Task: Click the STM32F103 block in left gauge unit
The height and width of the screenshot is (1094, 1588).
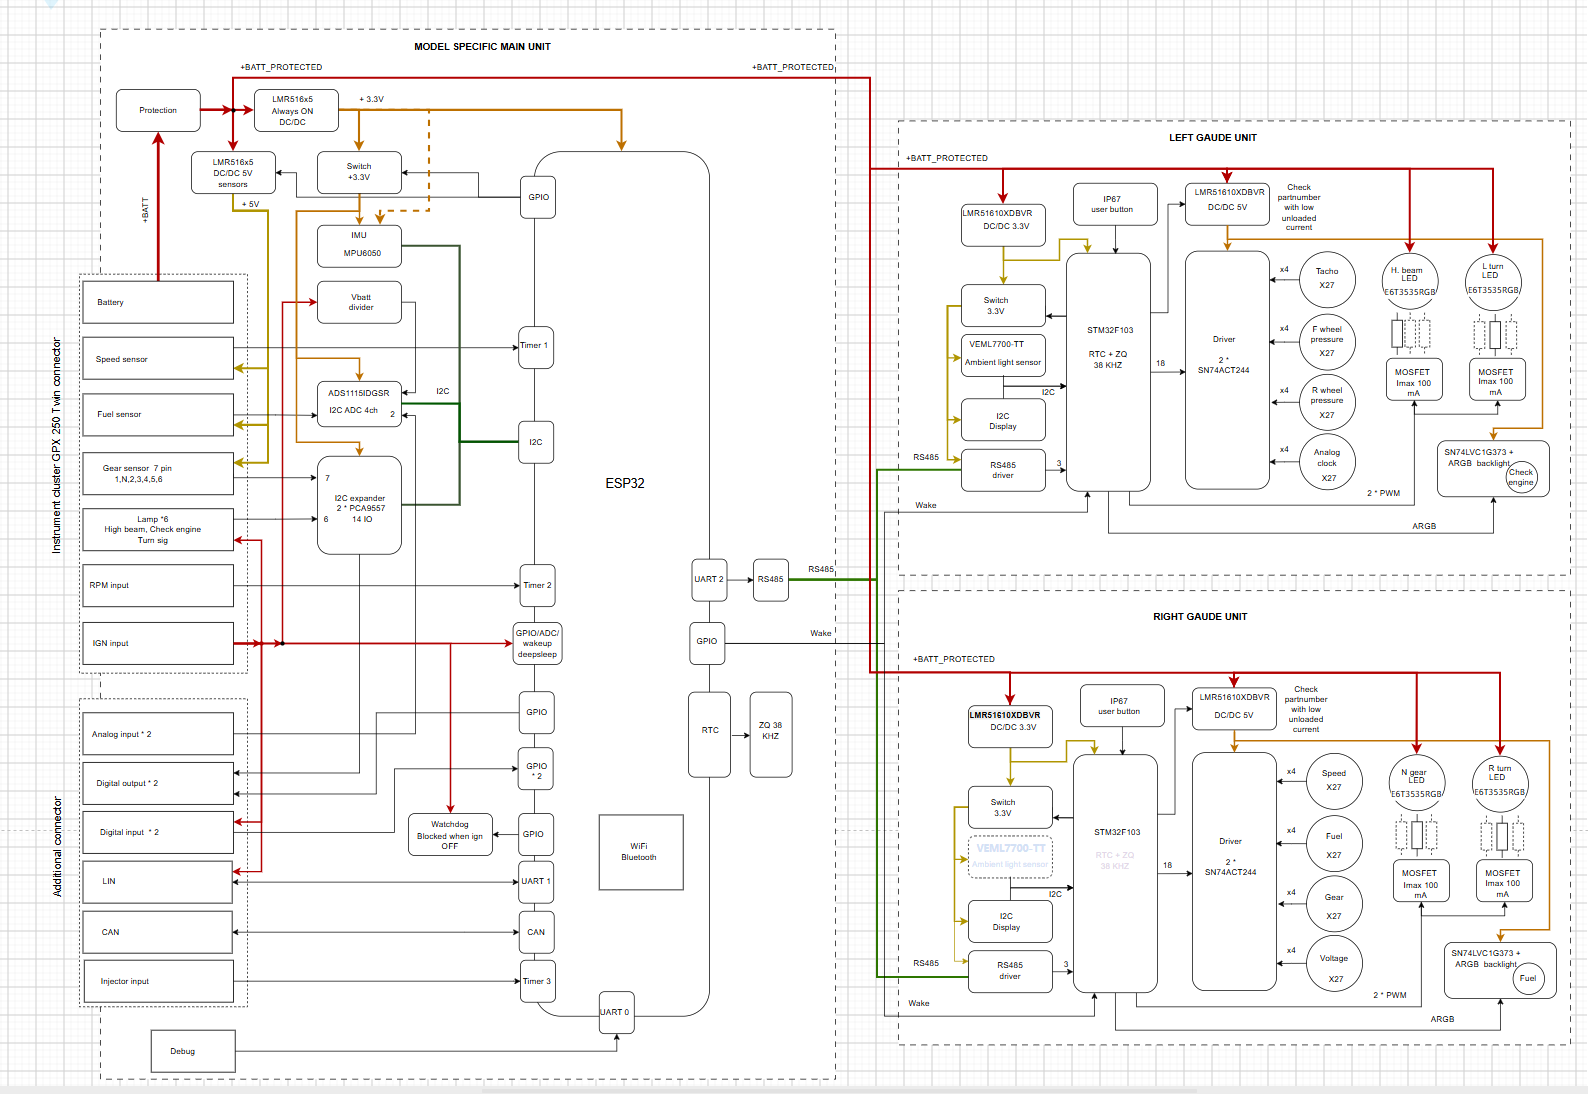Action: tap(1108, 372)
